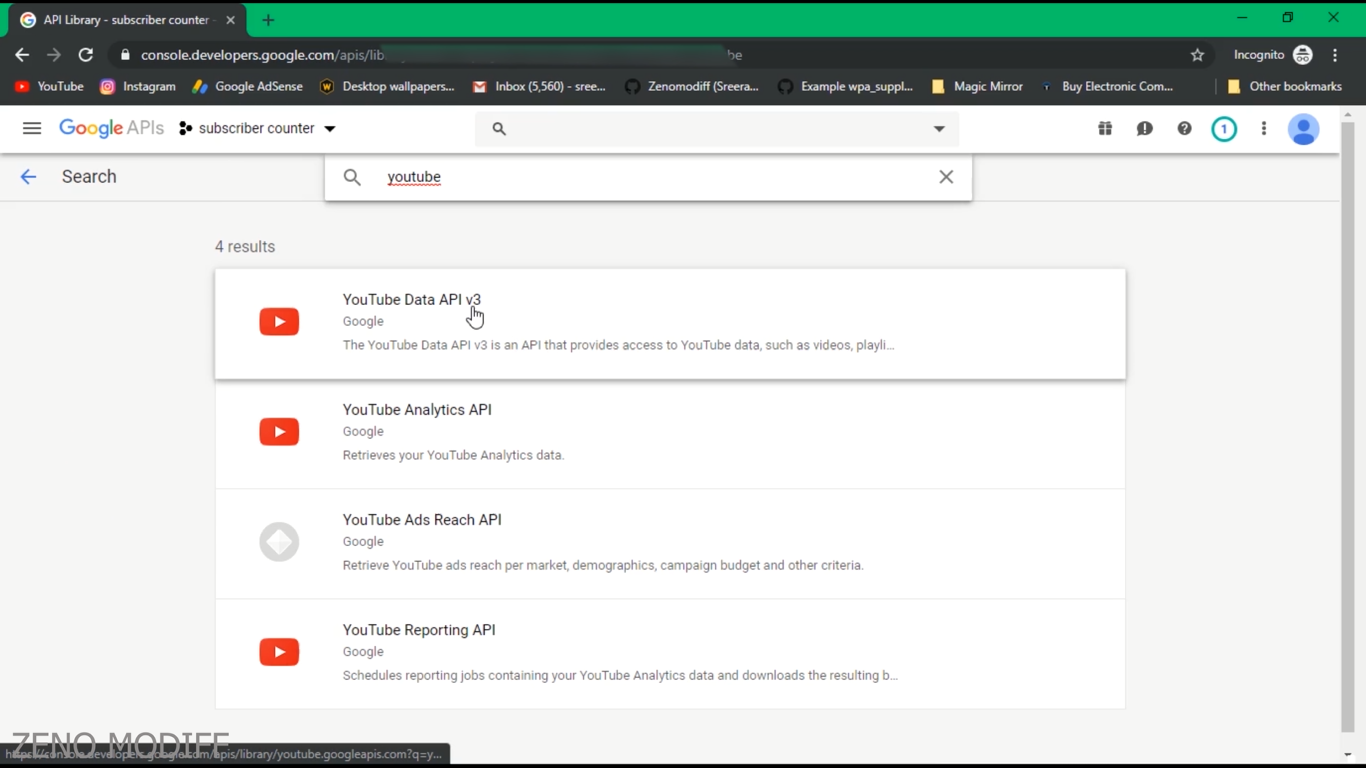Screen dimensions: 1366x768
Task: Open the gift free trial icon
Action: coord(1105,128)
